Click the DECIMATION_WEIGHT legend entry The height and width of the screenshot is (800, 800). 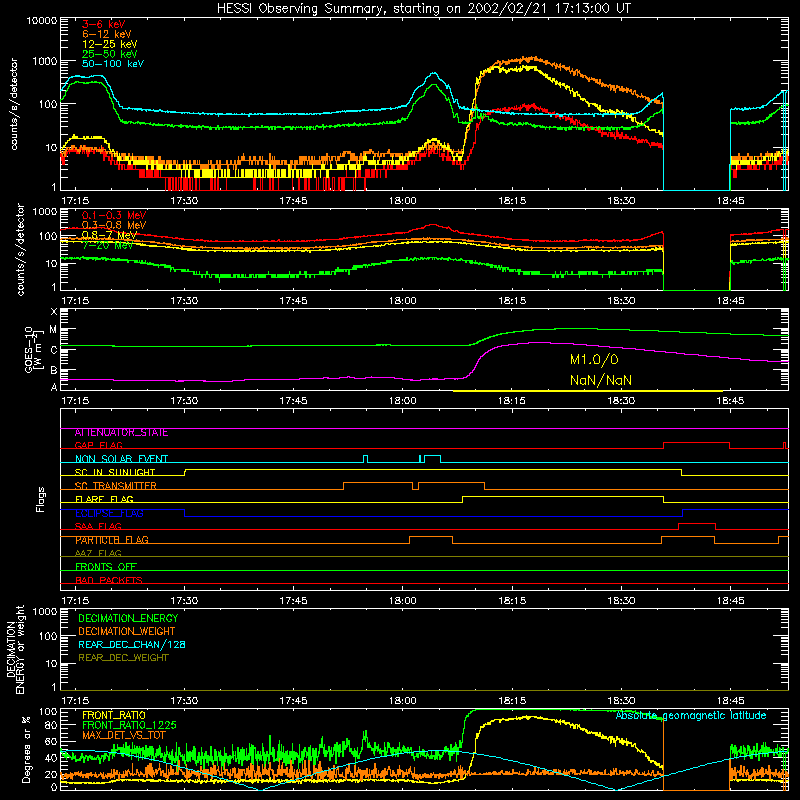pos(127,632)
